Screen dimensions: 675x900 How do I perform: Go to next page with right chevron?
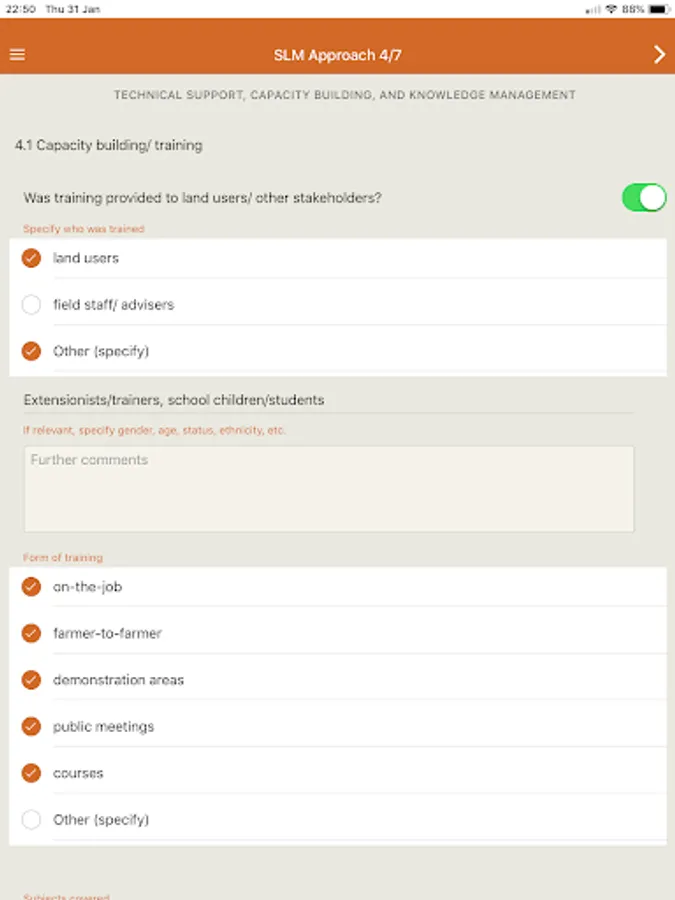click(659, 55)
